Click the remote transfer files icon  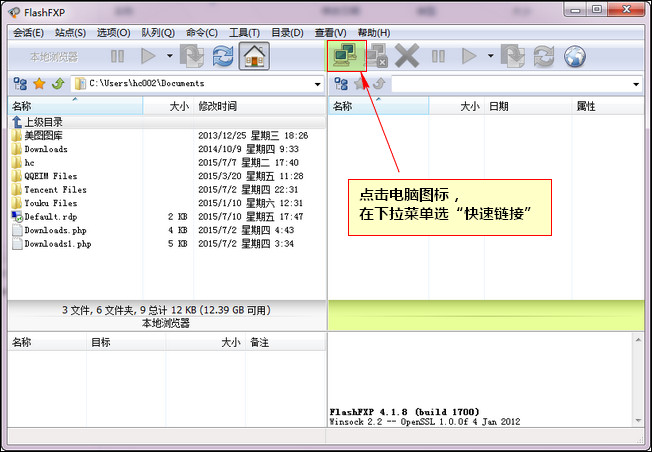click(x=513, y=56)
